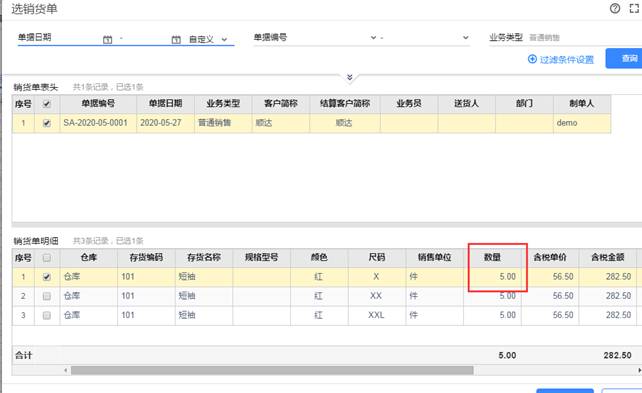This screenshot has height=393, width=642.
Task: Click the 结算客户简称 column header
Action: (x=345, y=104)
